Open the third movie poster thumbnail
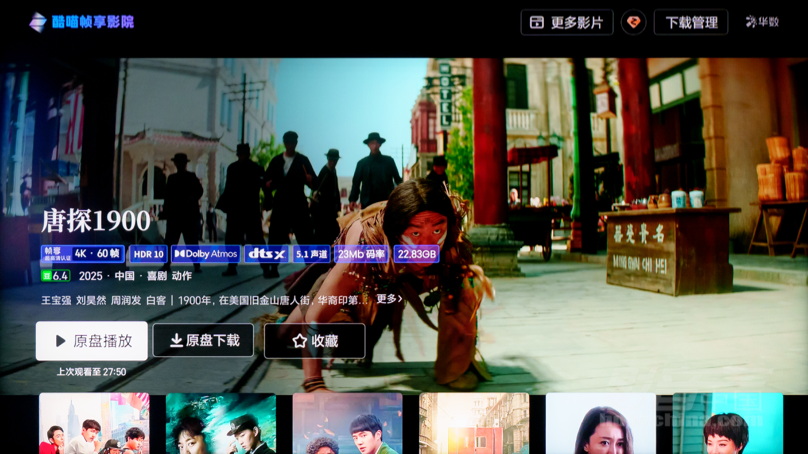Screen dimensions: 808x454 (347, 424)
